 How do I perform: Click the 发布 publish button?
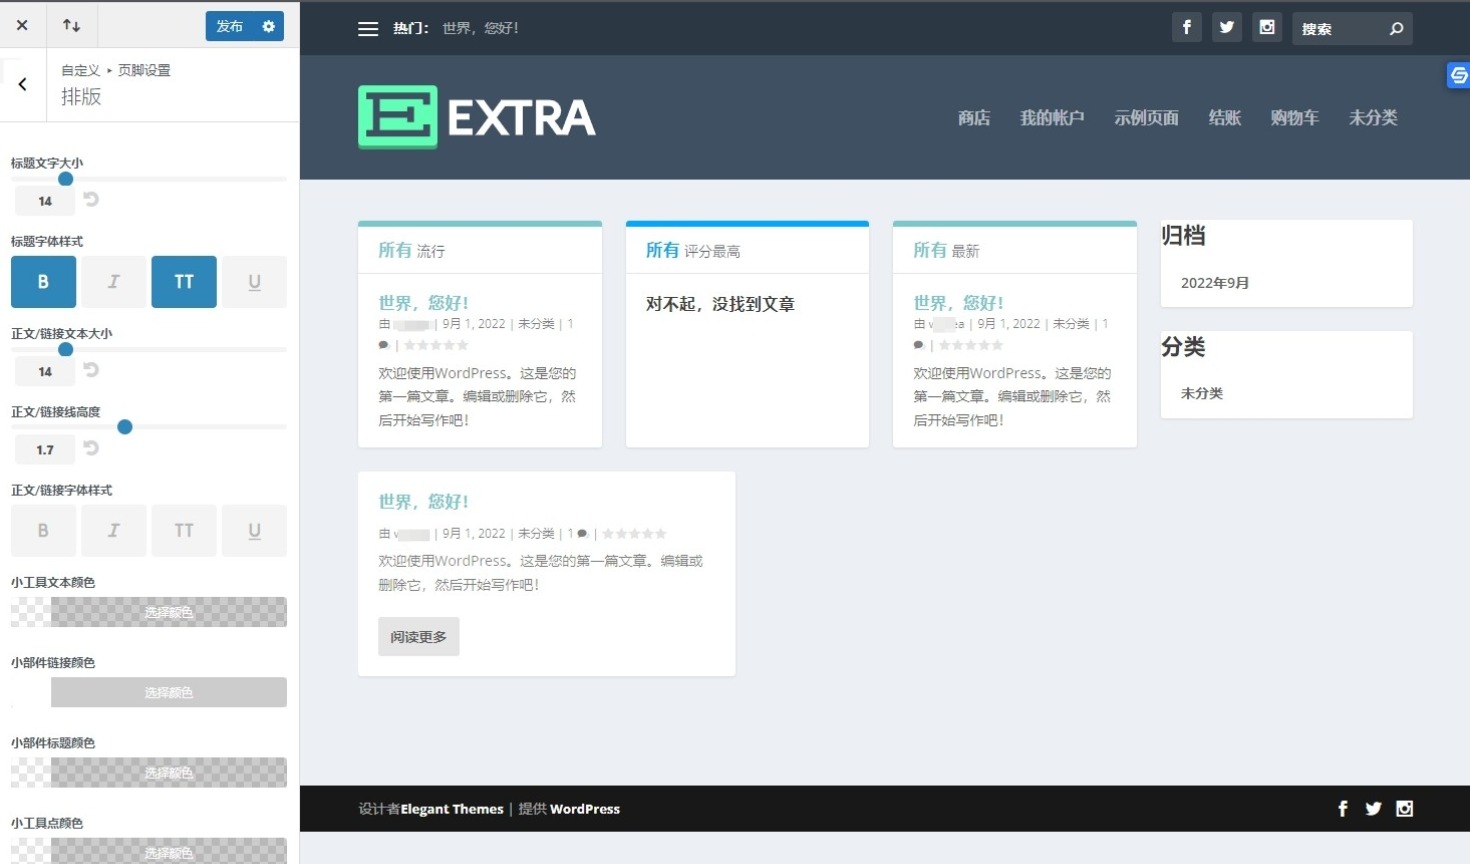point(230,26)
